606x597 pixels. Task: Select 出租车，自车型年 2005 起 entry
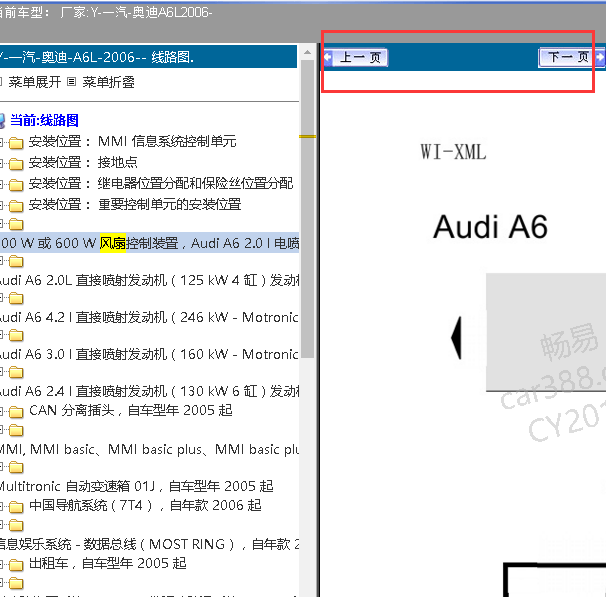[x=108, y=563]
